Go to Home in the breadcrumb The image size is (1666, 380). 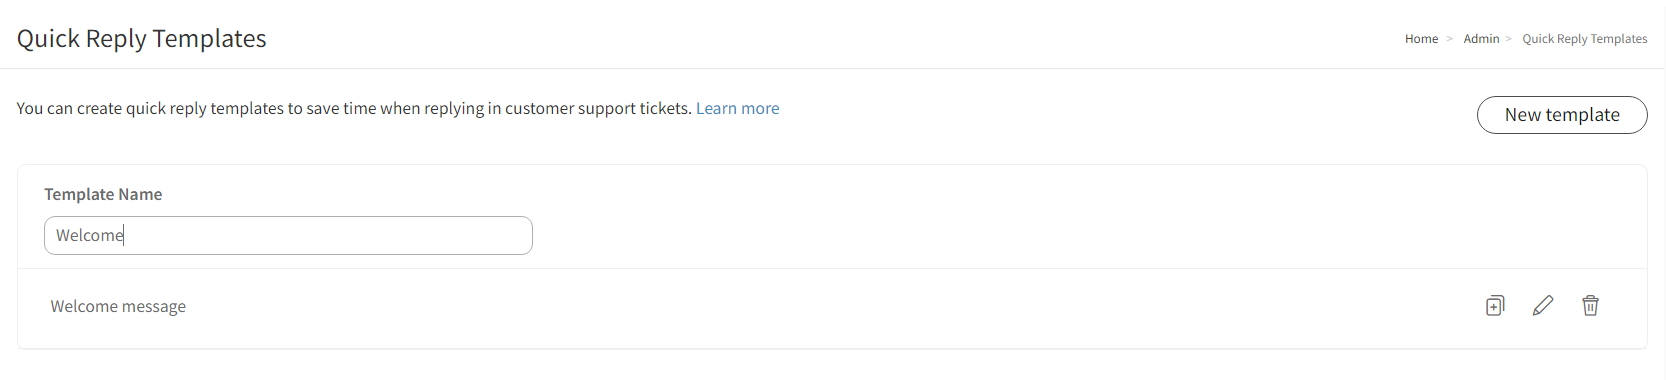[1421, 39]
